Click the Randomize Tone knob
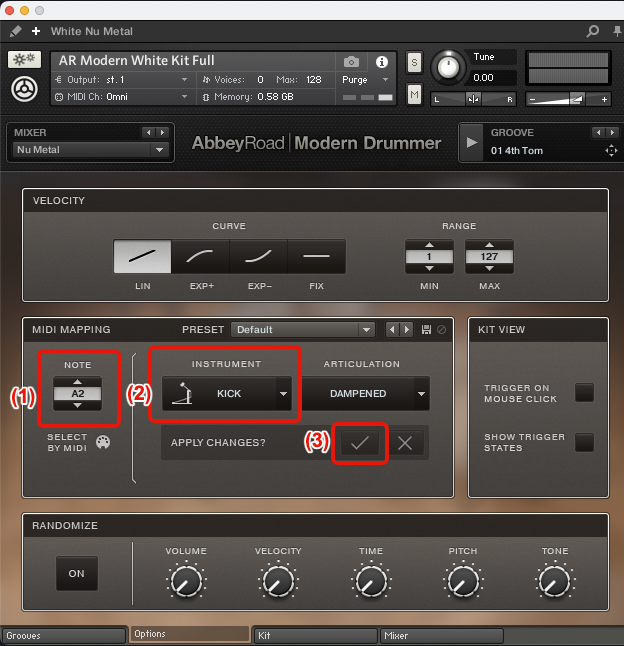 coord(555,581)
